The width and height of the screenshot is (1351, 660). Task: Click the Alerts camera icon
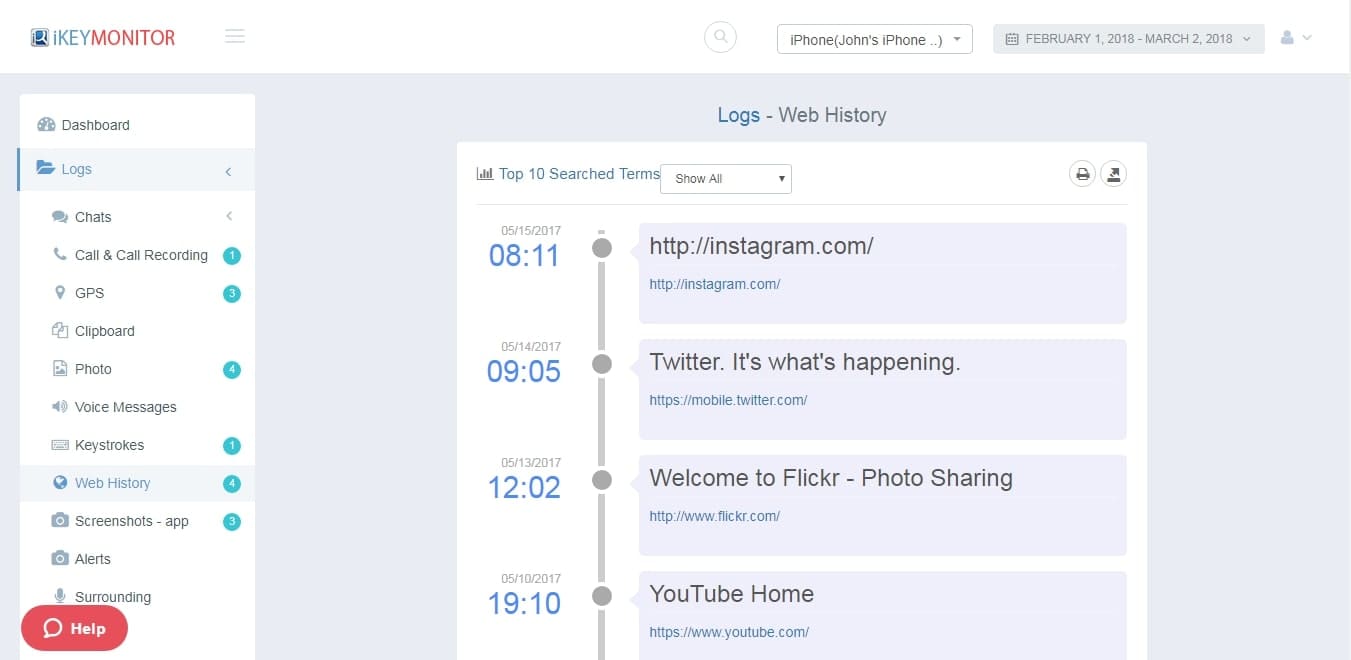tap(60, 558)
